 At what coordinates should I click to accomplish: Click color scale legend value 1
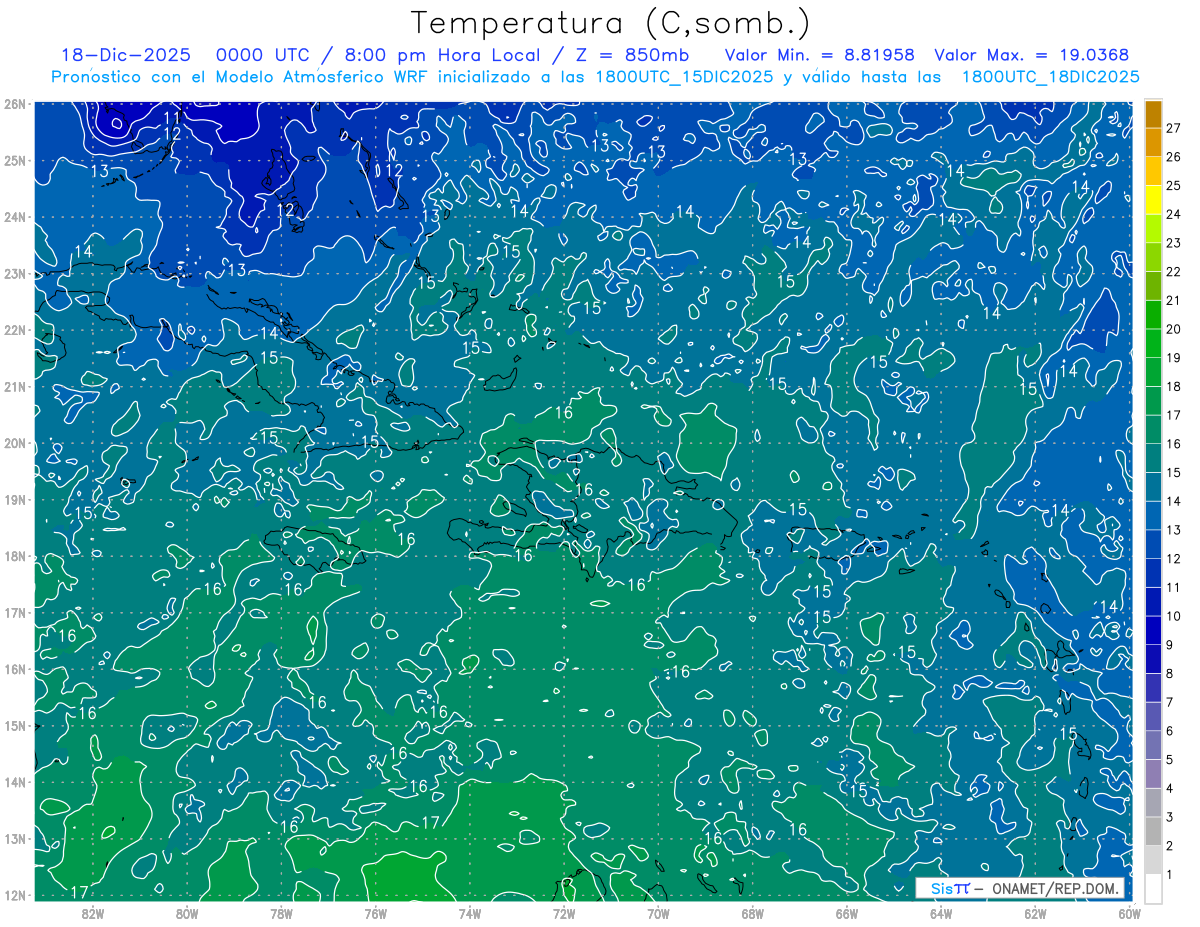tap(1170, 874)
